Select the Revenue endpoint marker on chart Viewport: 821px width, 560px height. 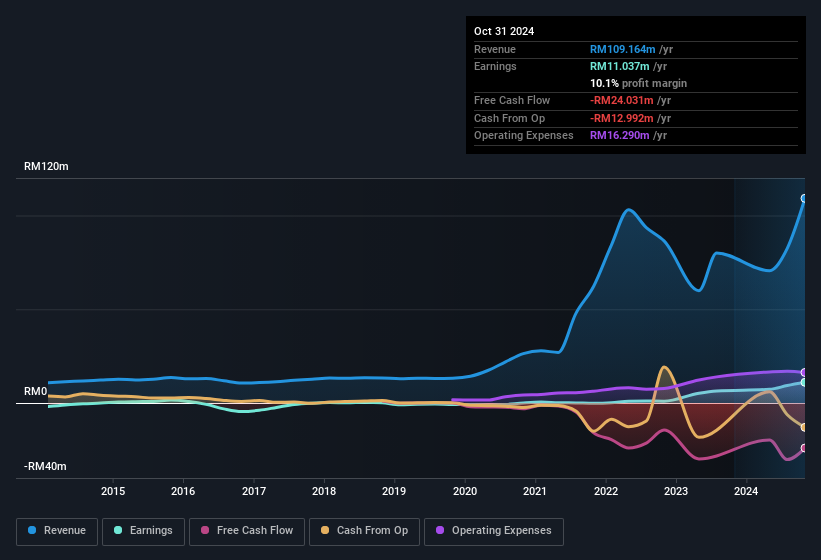804,198
